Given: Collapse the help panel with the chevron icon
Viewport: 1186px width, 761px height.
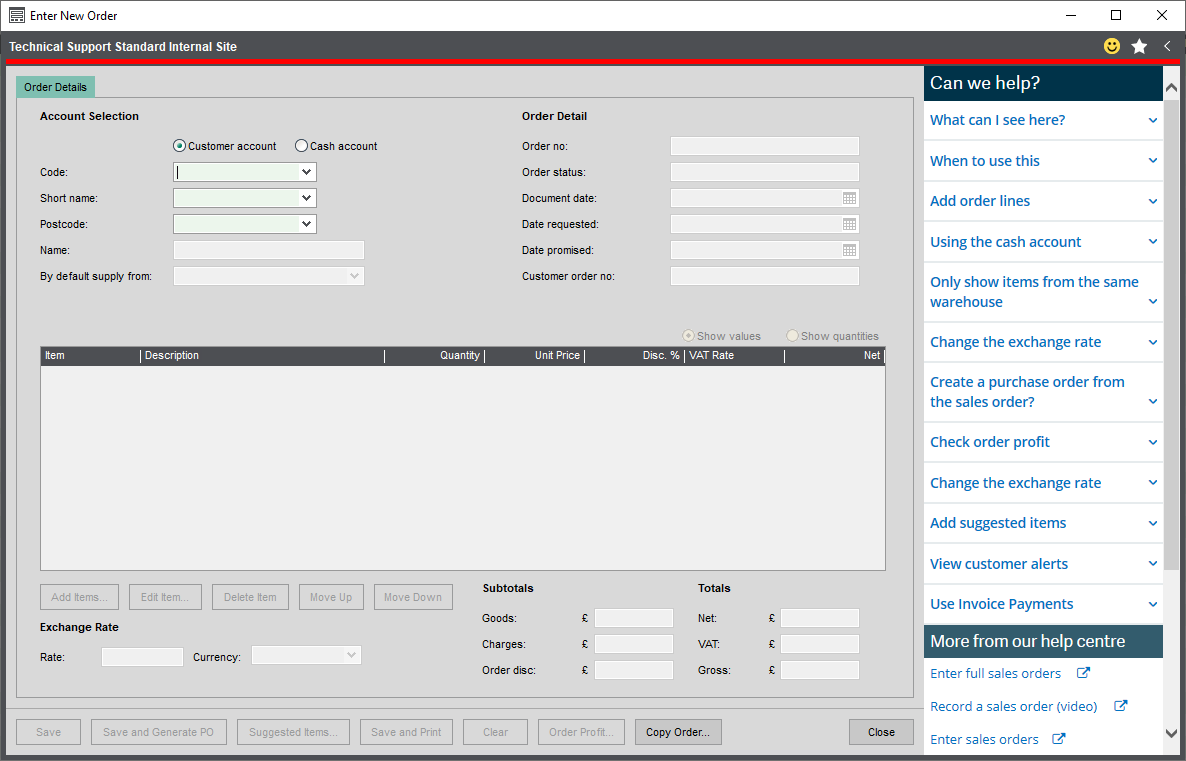Looking at the screenshot, I should pyautogui.click(x=1166, y=46).
